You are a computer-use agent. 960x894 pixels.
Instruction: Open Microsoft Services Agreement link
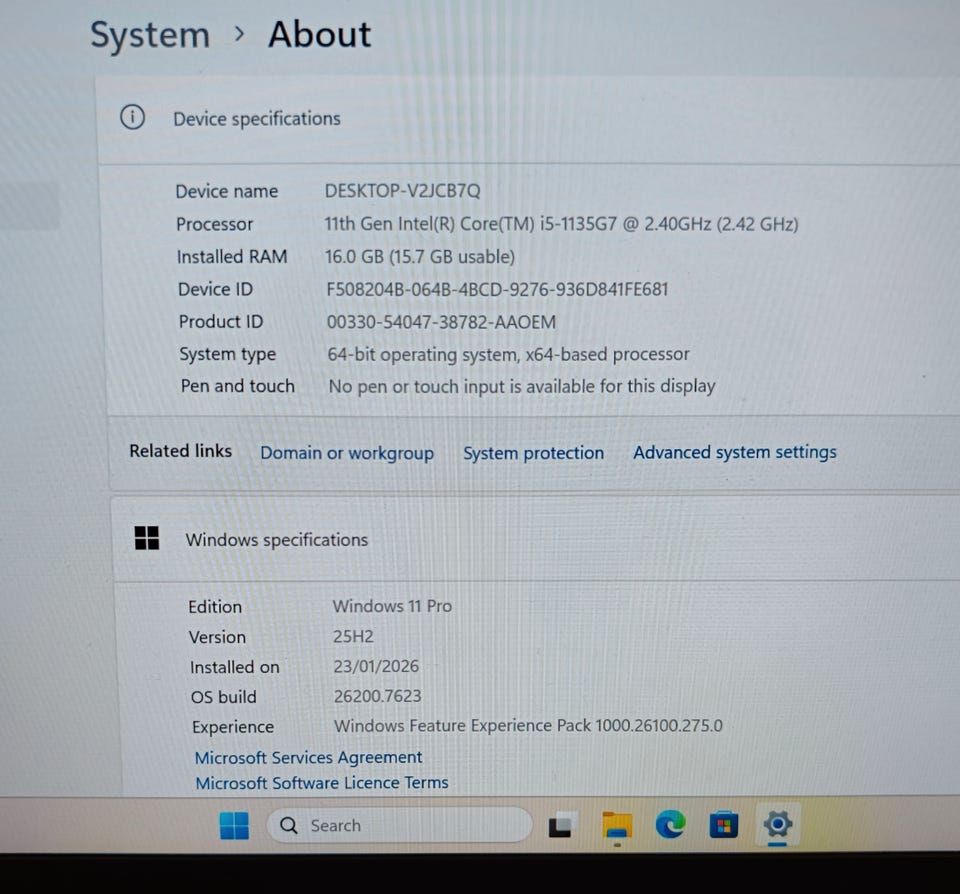(x=309, y=757)
